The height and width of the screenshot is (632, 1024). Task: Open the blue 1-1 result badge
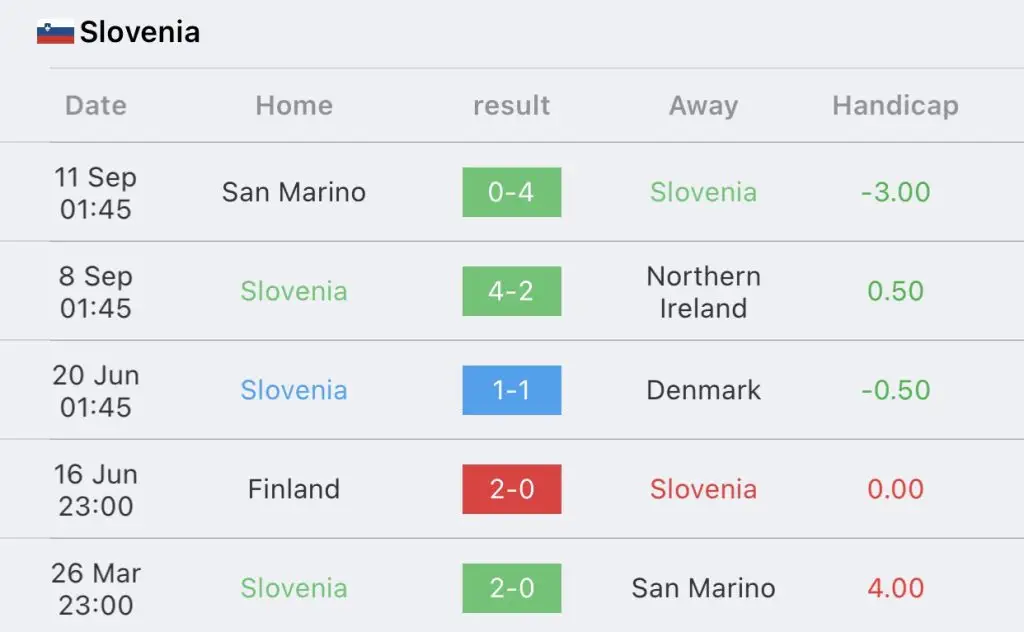tap(511, 390)
